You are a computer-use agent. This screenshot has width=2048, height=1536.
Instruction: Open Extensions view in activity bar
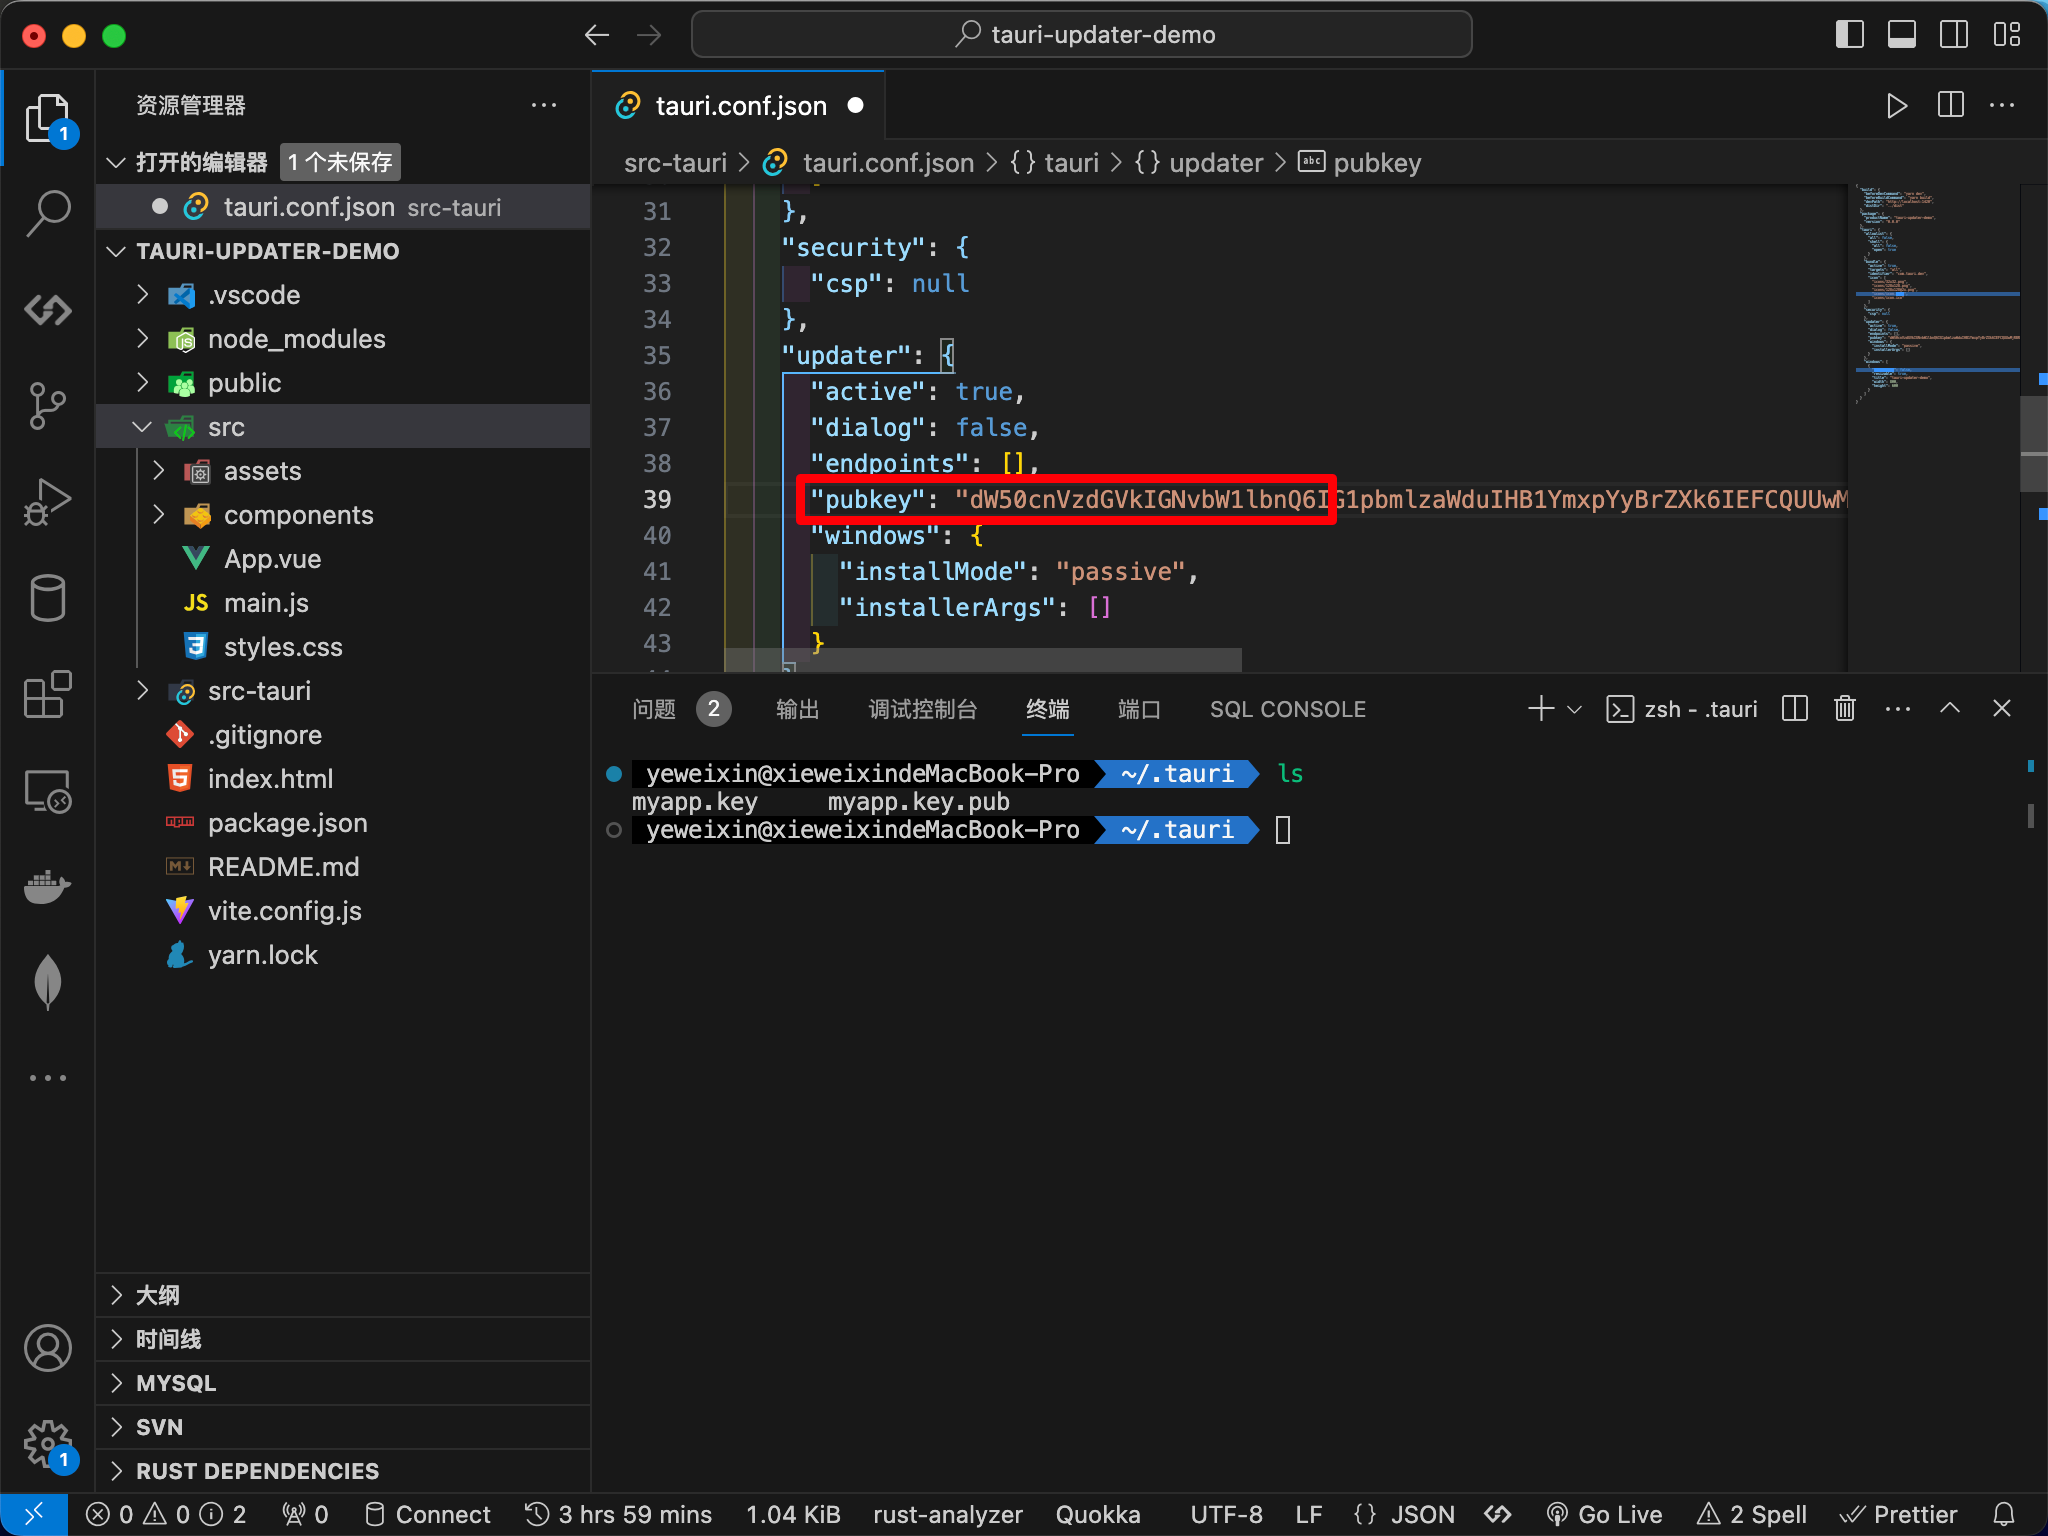click(47, 694)
